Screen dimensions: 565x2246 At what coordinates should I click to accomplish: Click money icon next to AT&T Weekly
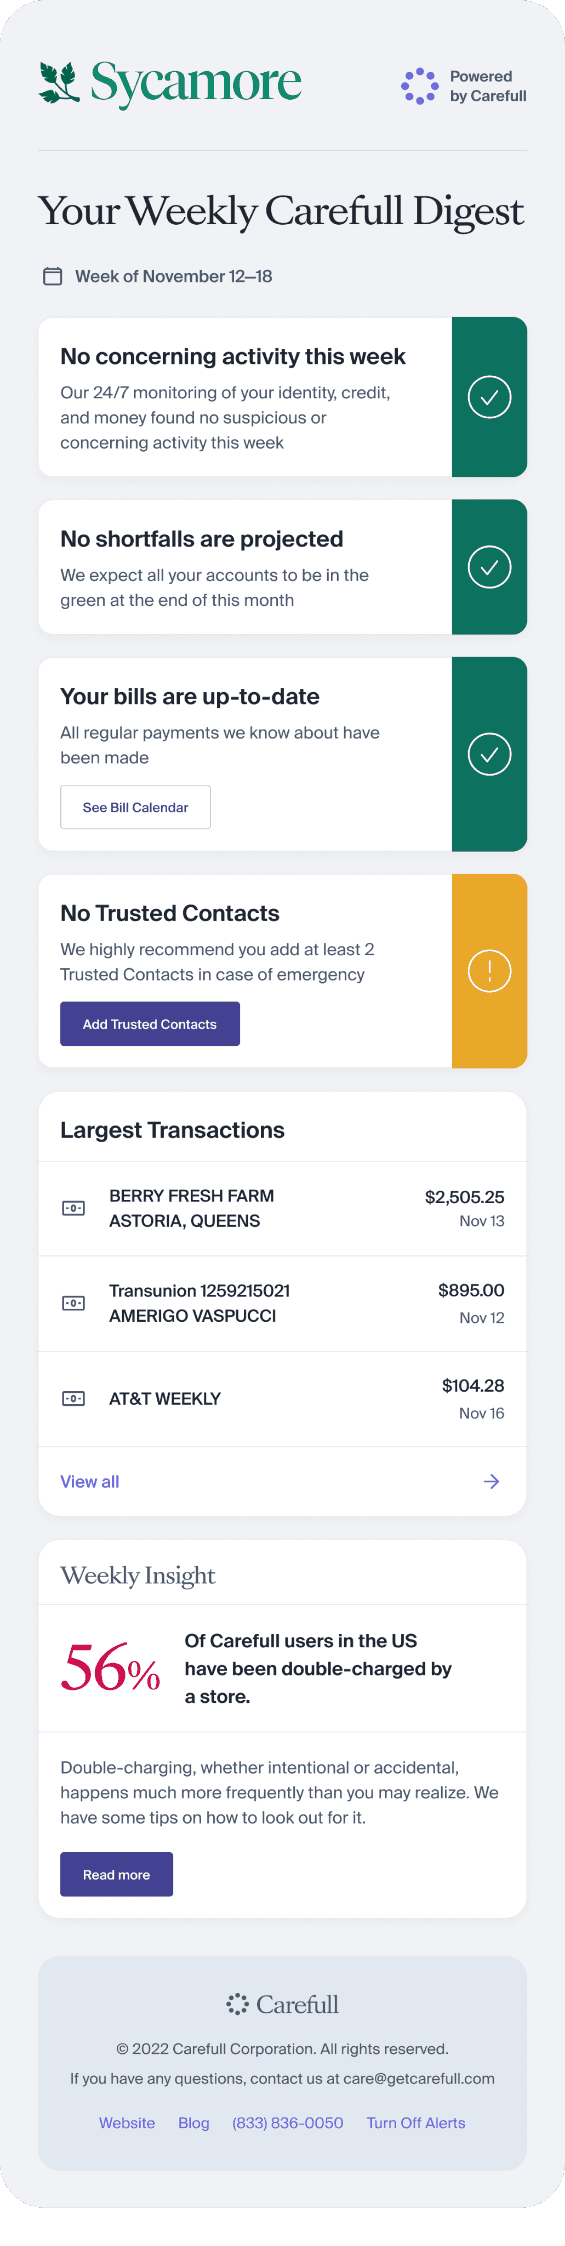(x=74, y=1398)
